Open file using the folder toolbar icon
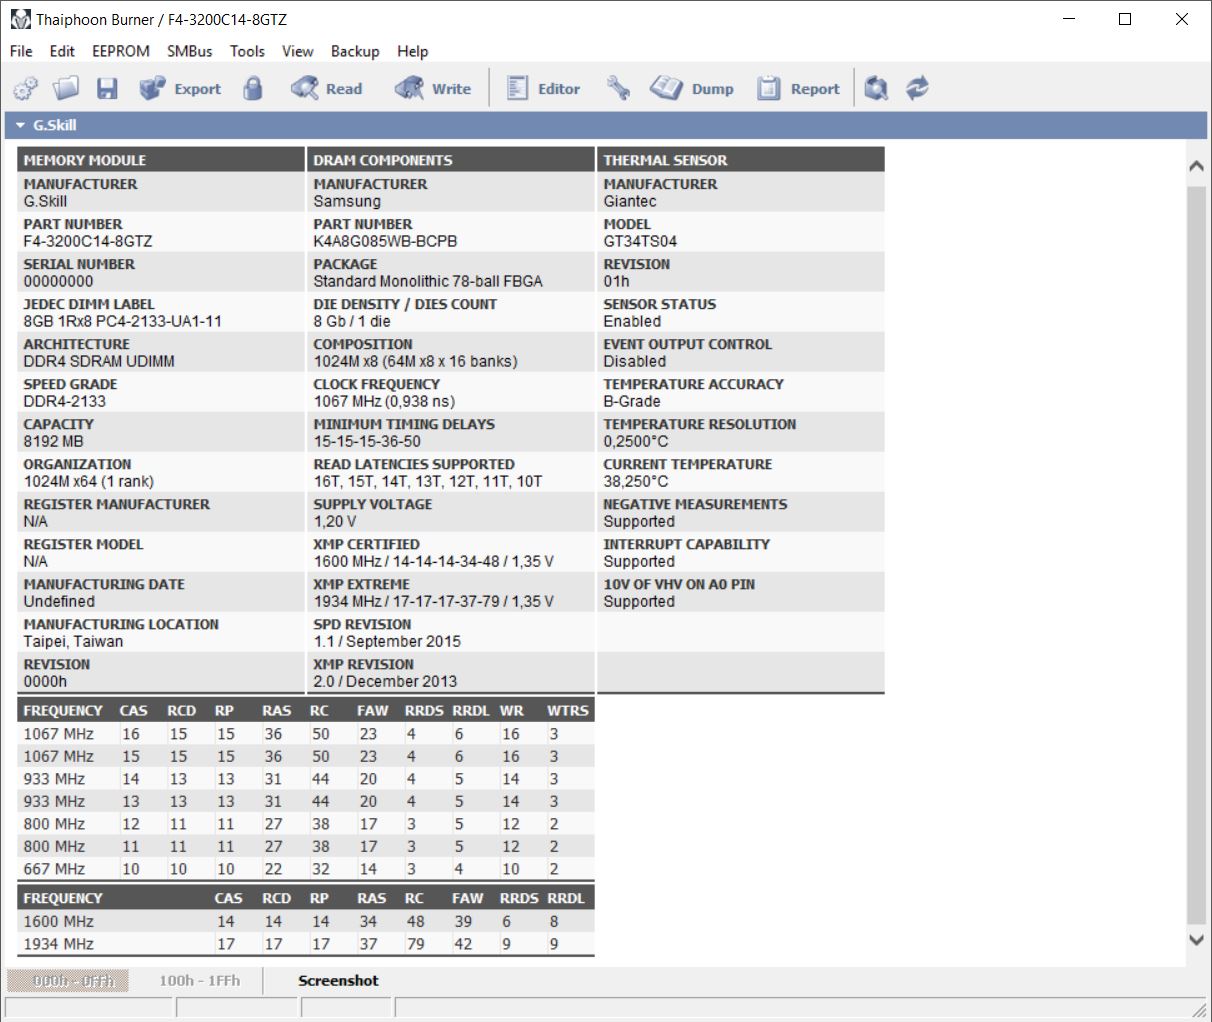This screenshot has height=1022, width=1212. click(66, 89)
